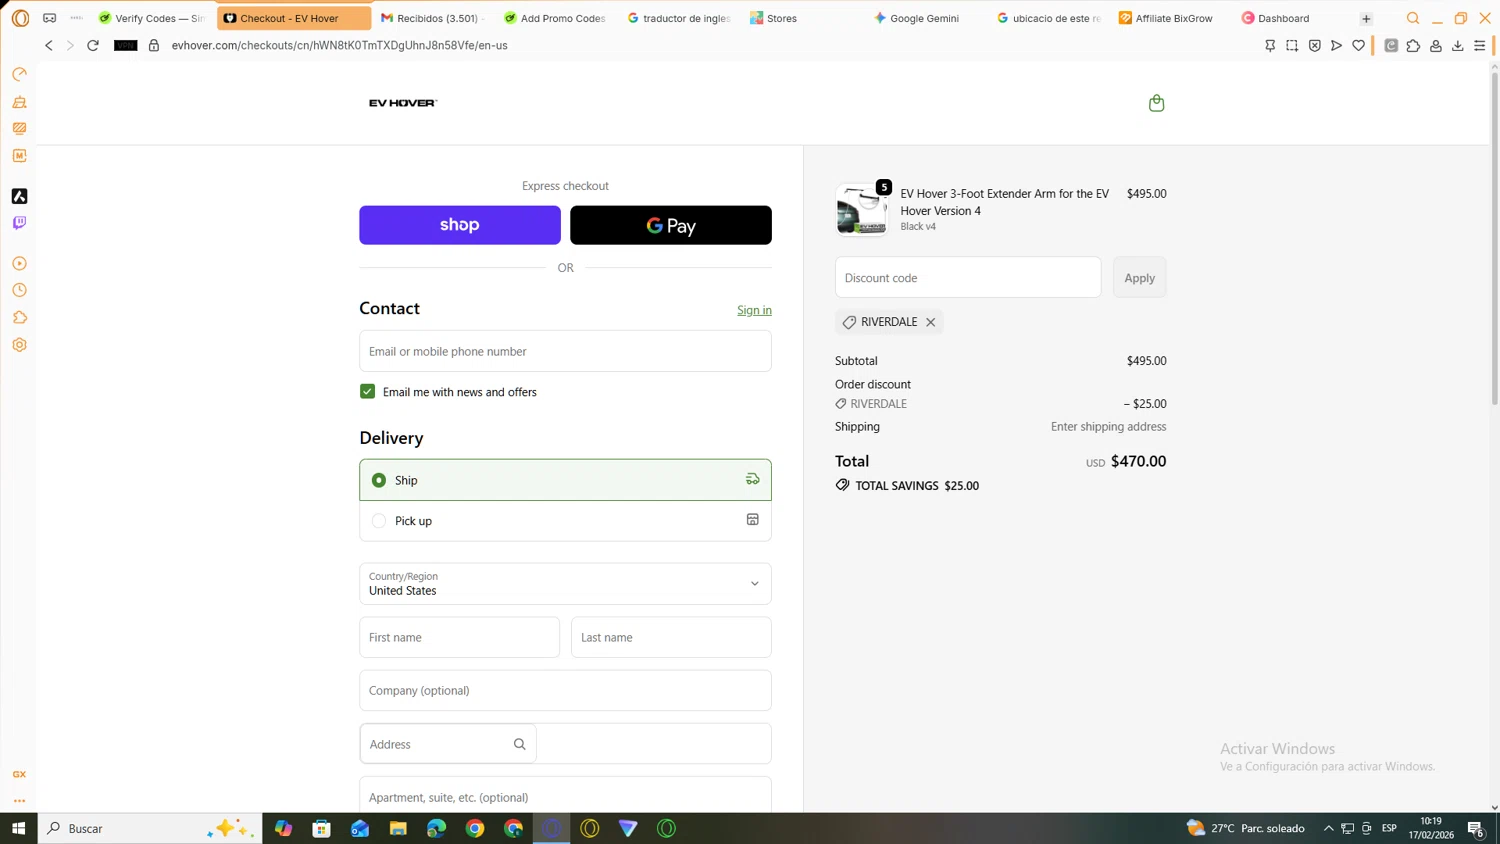Pay with the G Pay button
The width and height of the screenshot is (1500, 844).
coord(671,225)
